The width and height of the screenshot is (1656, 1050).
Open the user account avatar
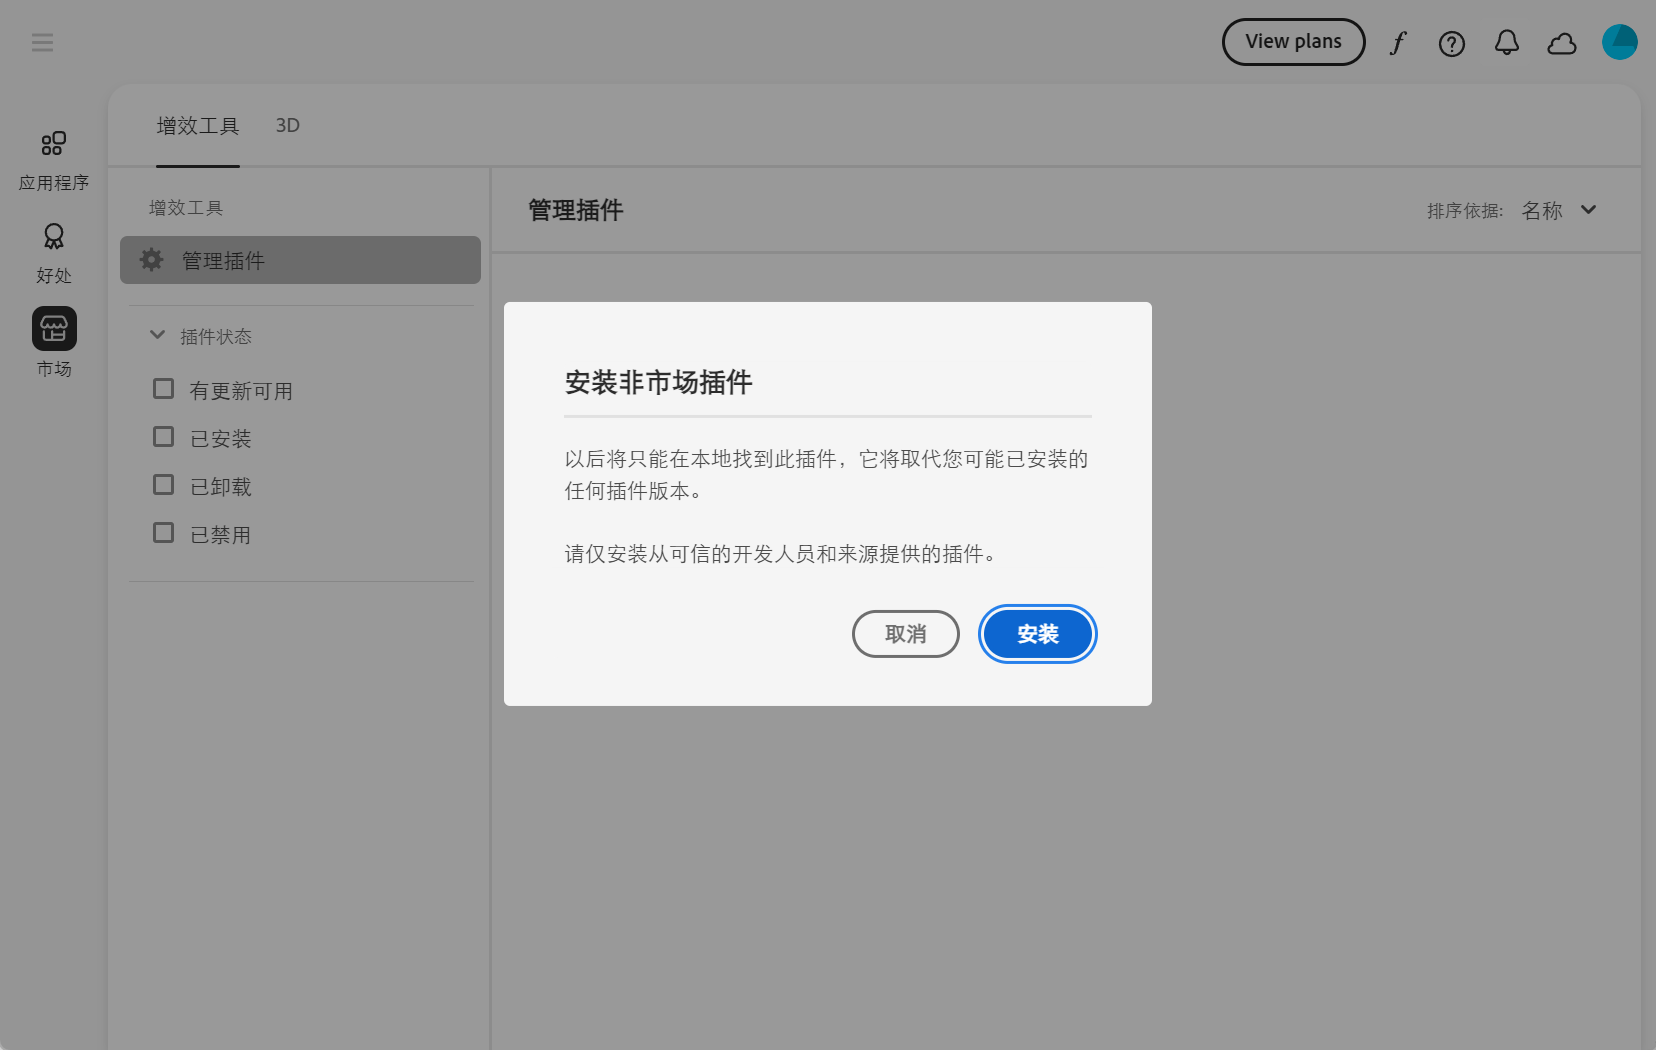(1619, 42)
